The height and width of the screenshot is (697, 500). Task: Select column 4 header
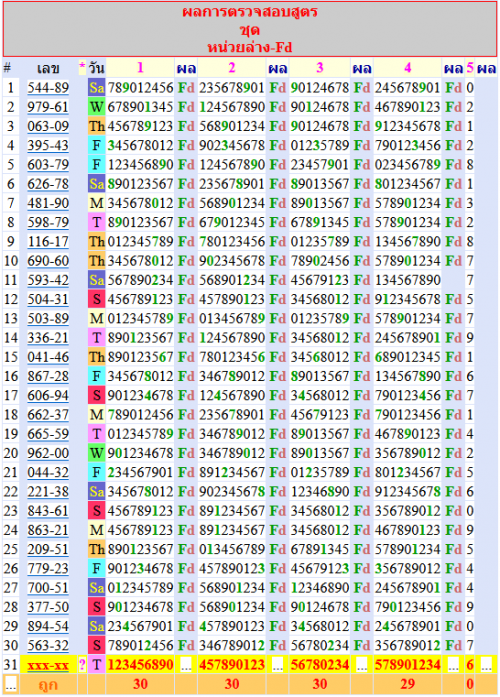[x=408, y=68]
